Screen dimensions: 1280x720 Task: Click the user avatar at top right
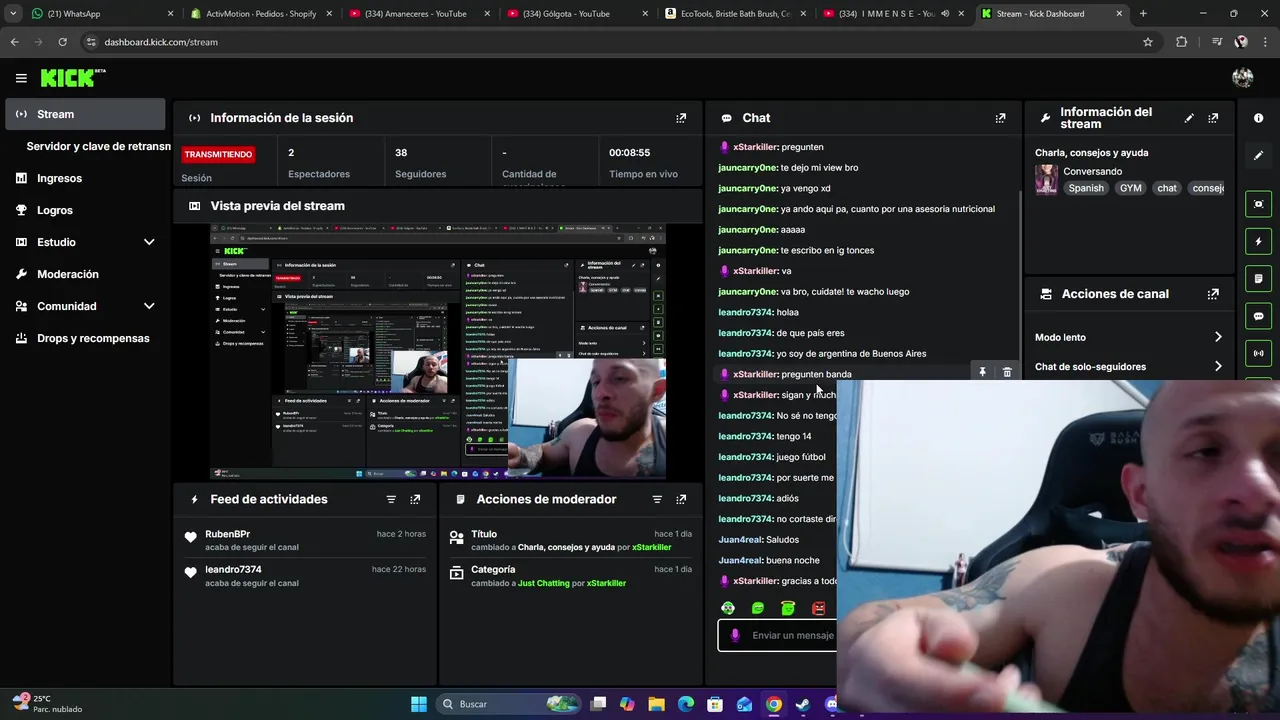[1243, 78]
